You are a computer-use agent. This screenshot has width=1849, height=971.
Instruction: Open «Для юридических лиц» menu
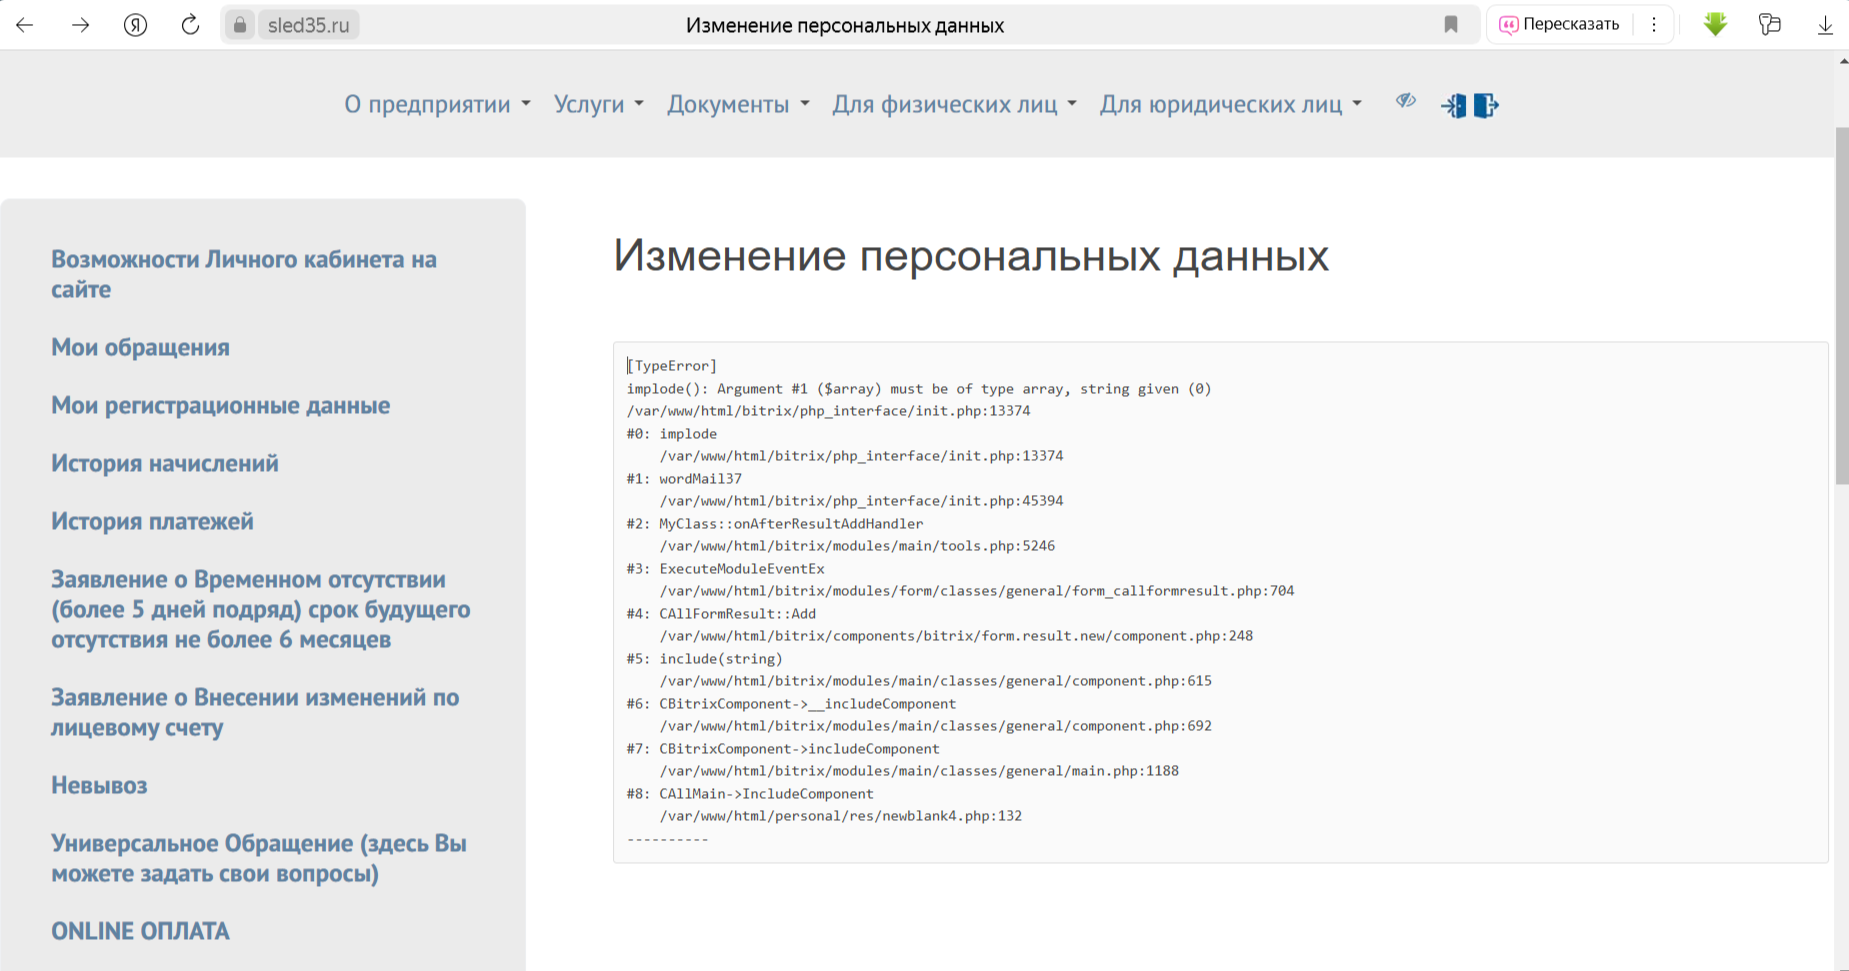click(x=1230, y=104)
